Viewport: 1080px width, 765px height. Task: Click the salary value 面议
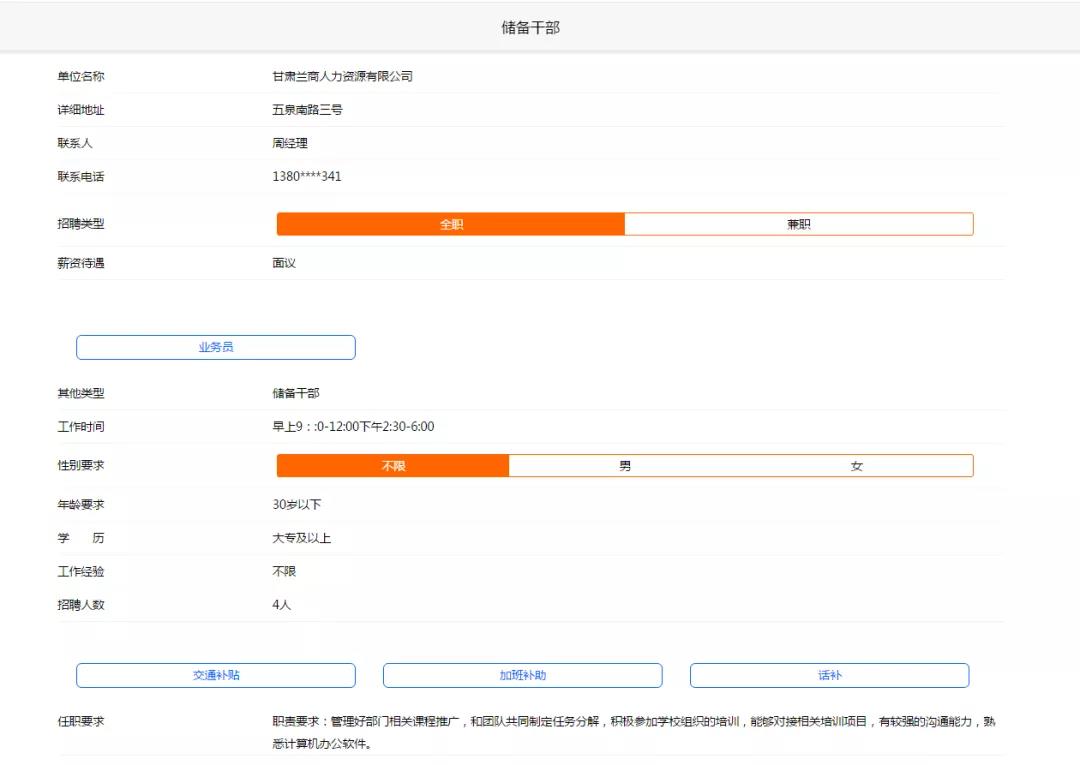284,263
